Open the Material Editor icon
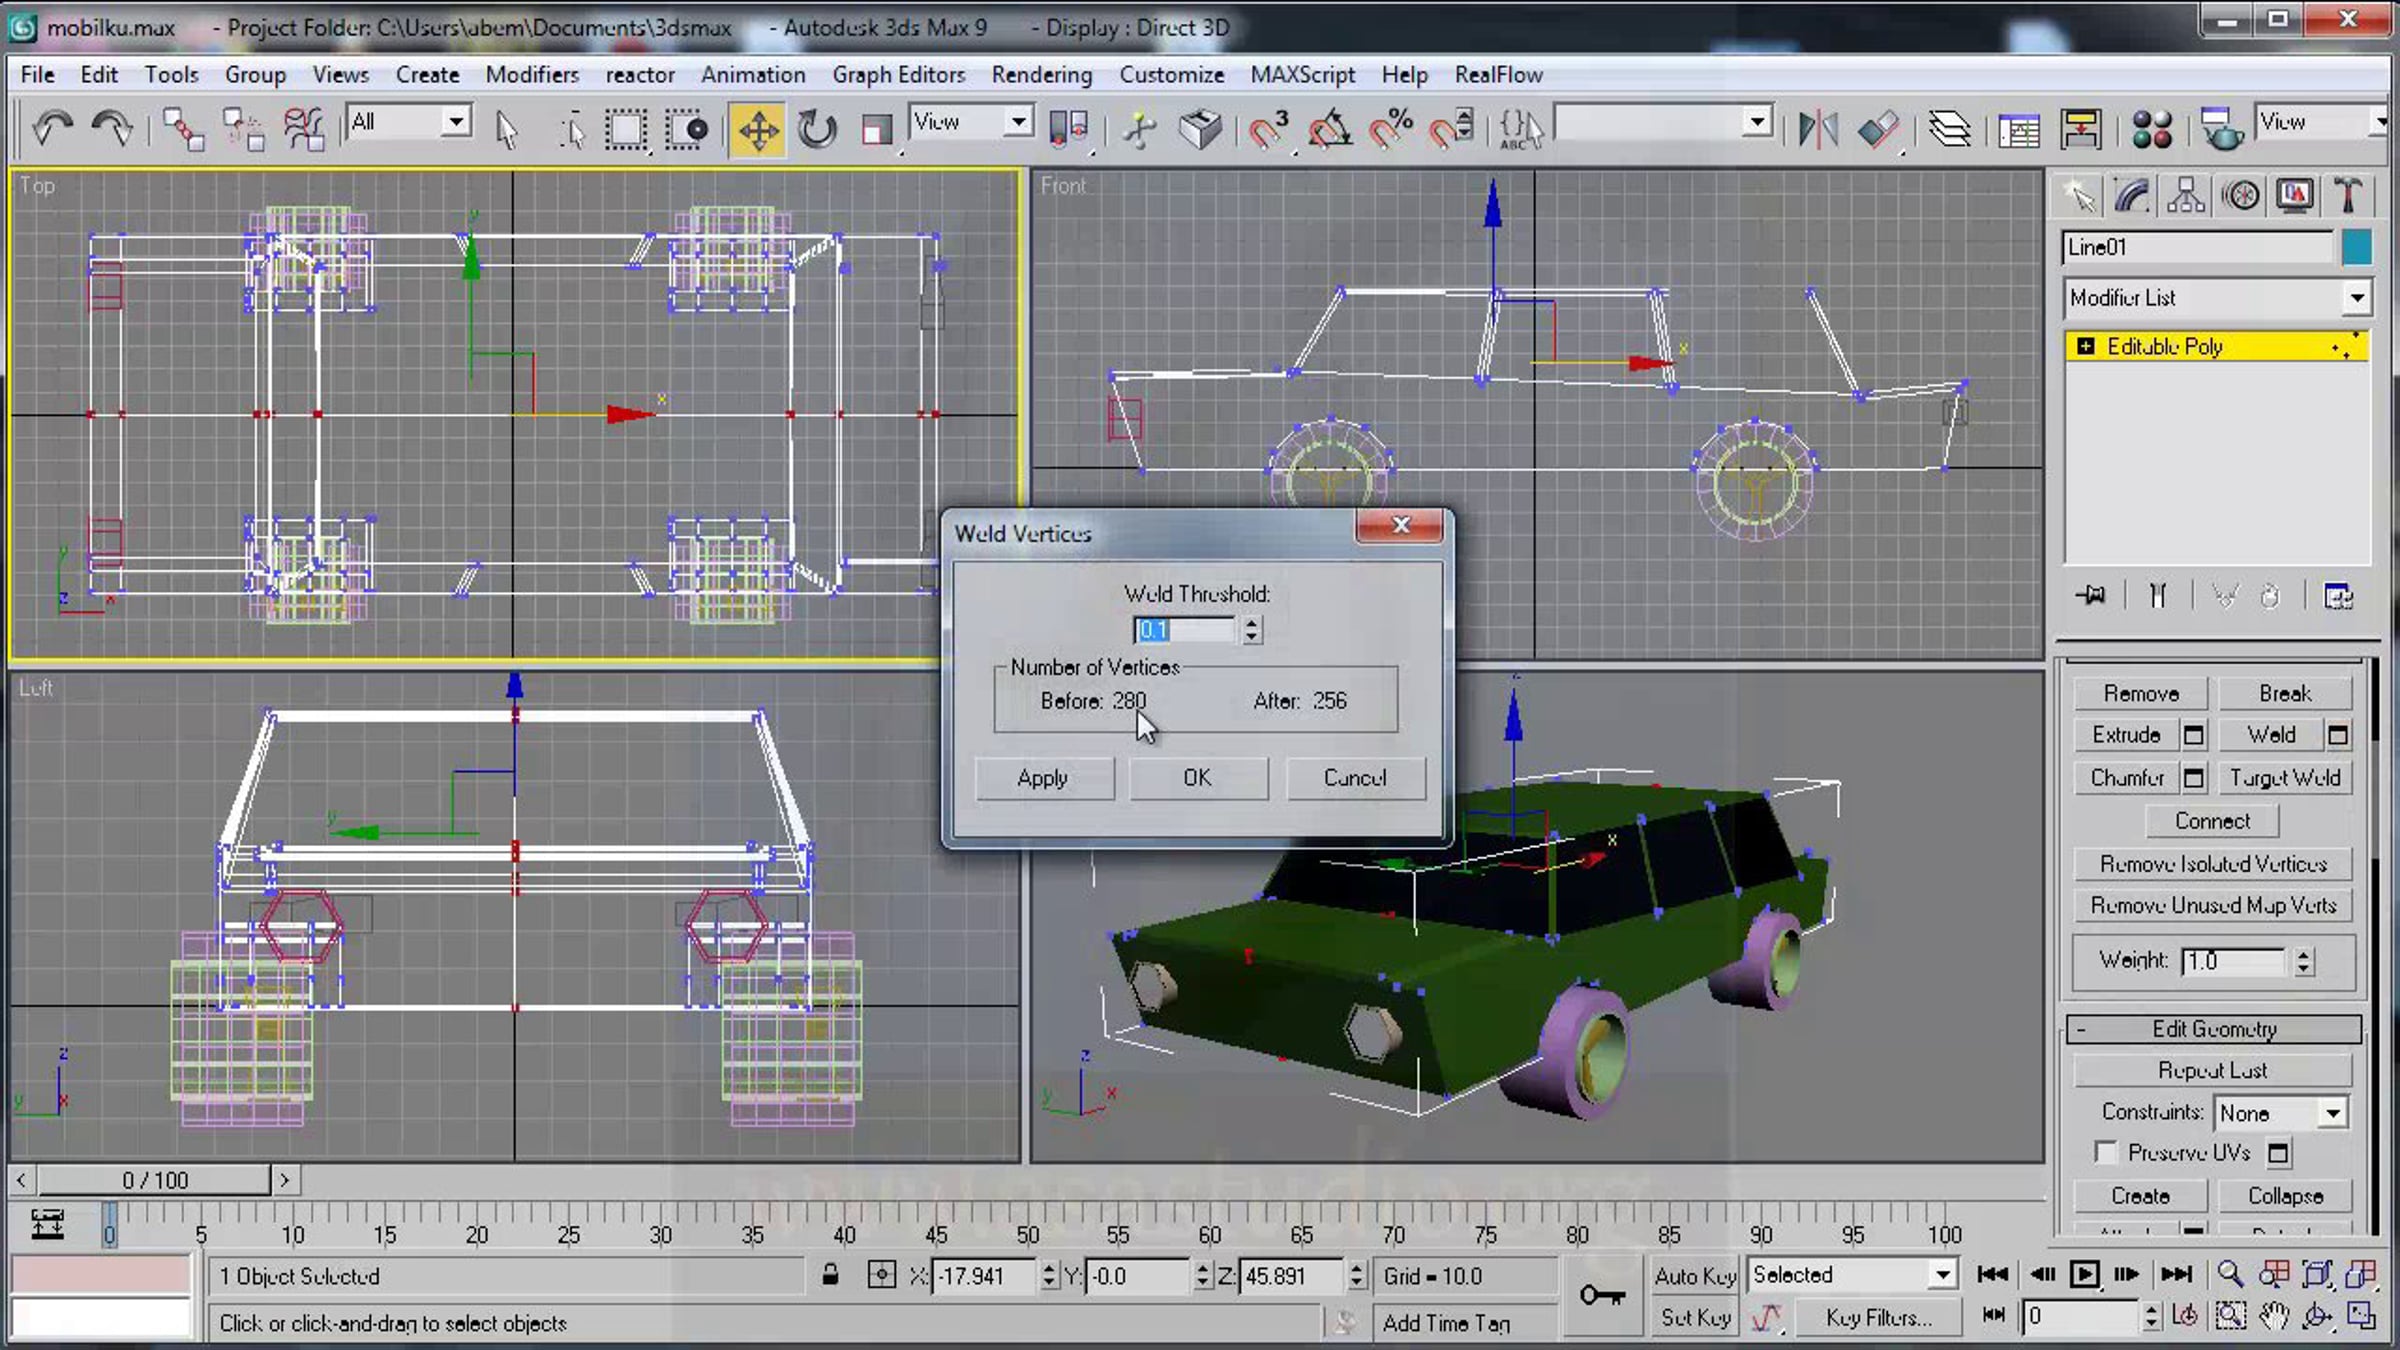The image size is (2400, 1350). point(2151,130)
